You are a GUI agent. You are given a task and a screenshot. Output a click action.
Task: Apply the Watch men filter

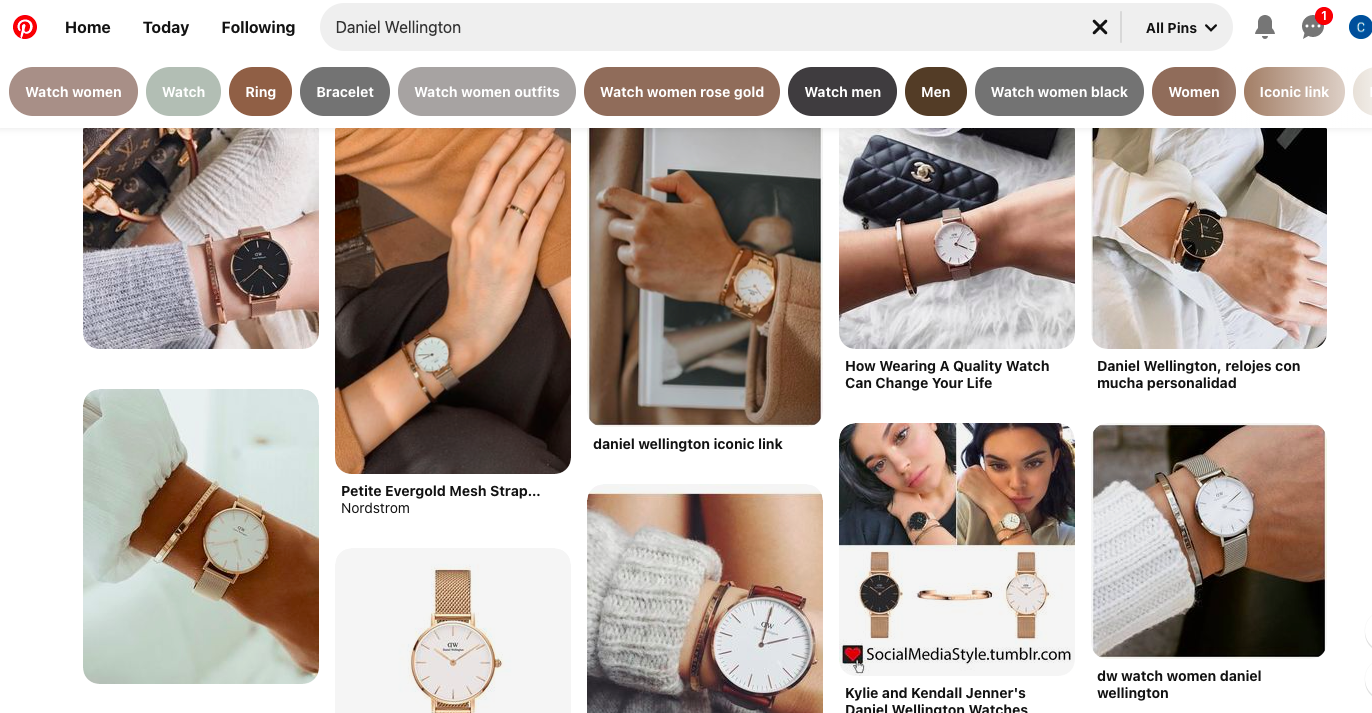pos(843,92)
